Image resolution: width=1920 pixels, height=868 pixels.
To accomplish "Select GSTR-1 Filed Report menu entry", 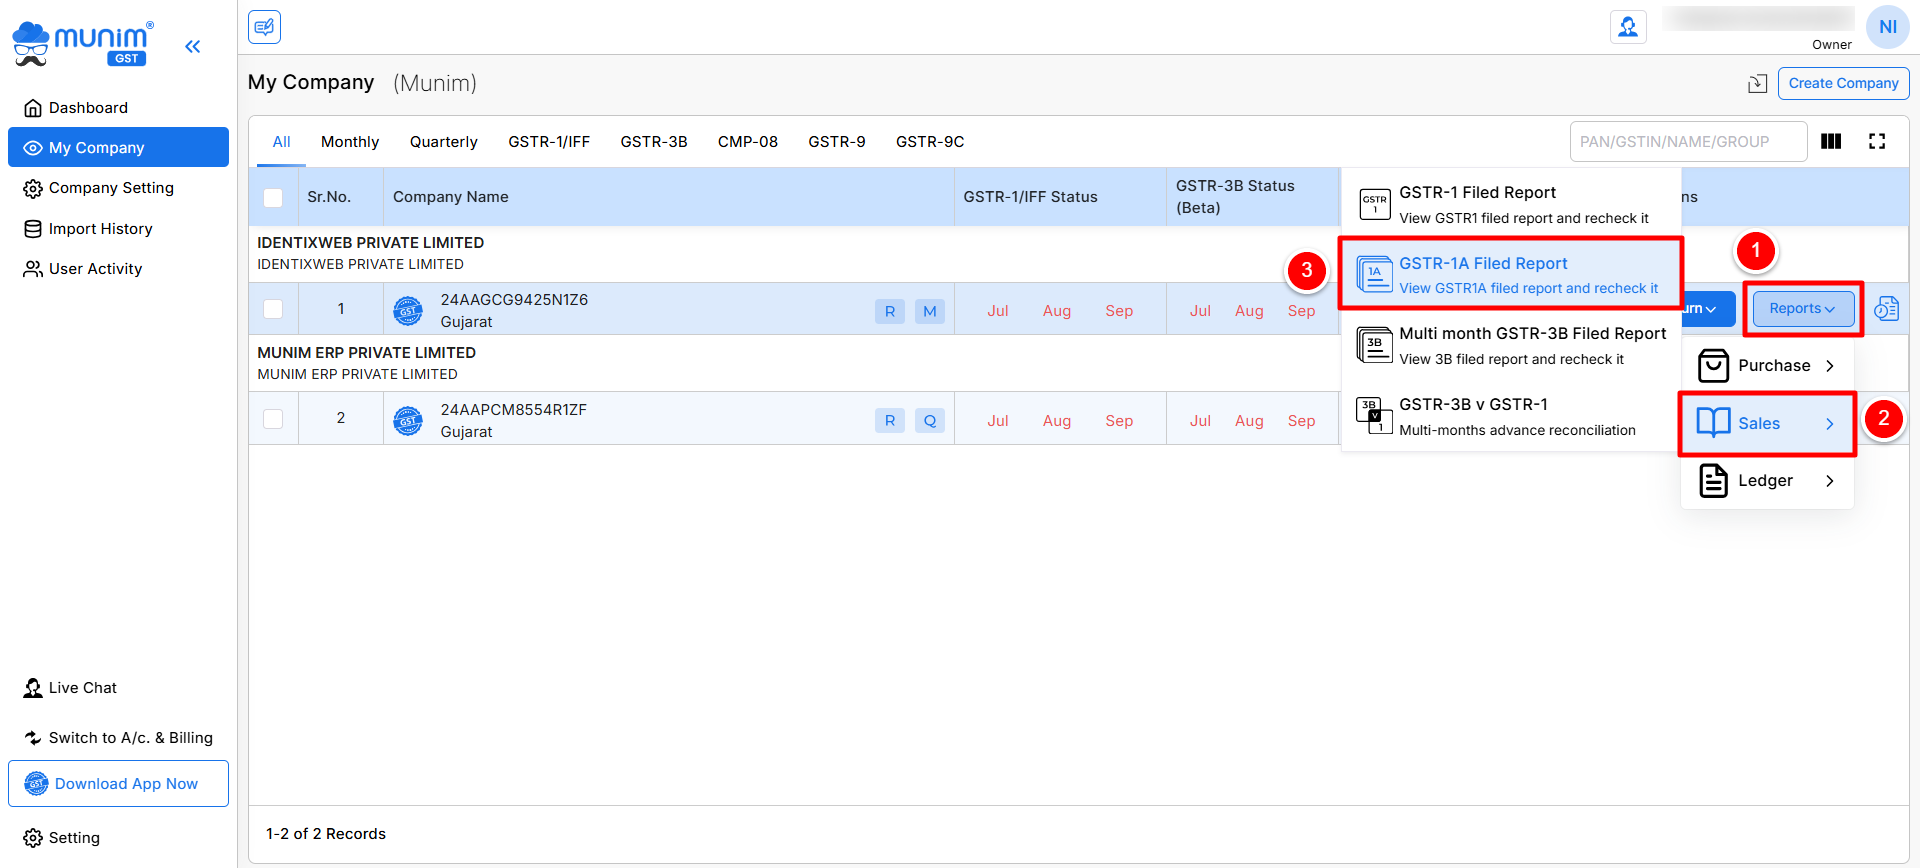I will (1511, 204).
